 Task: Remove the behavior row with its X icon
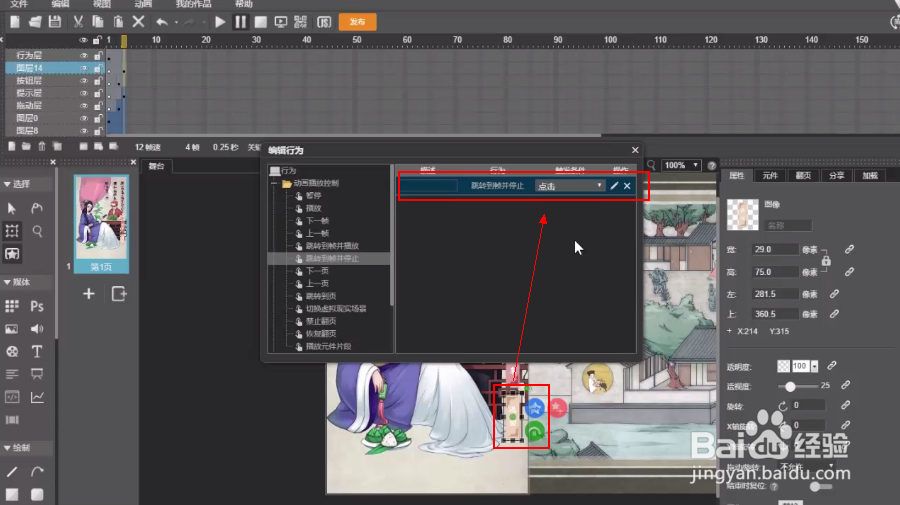[627, 185]
